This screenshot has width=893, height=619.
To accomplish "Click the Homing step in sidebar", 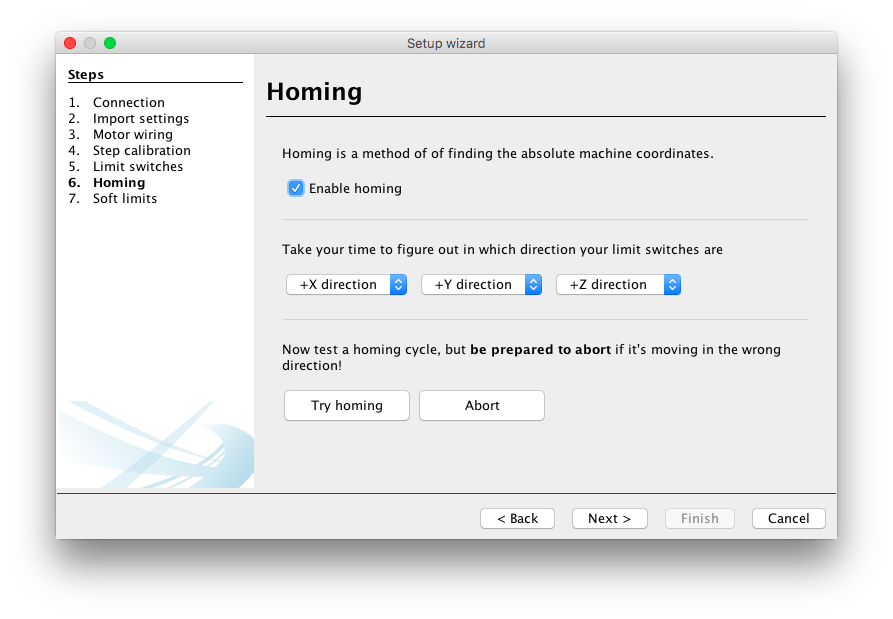I will (118, 182).
